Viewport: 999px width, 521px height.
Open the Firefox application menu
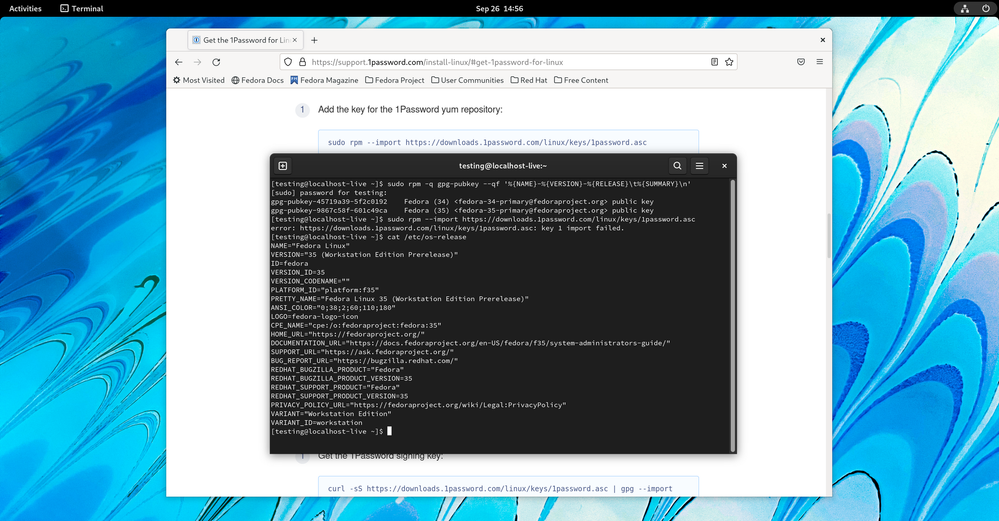[x=819, y=62]
